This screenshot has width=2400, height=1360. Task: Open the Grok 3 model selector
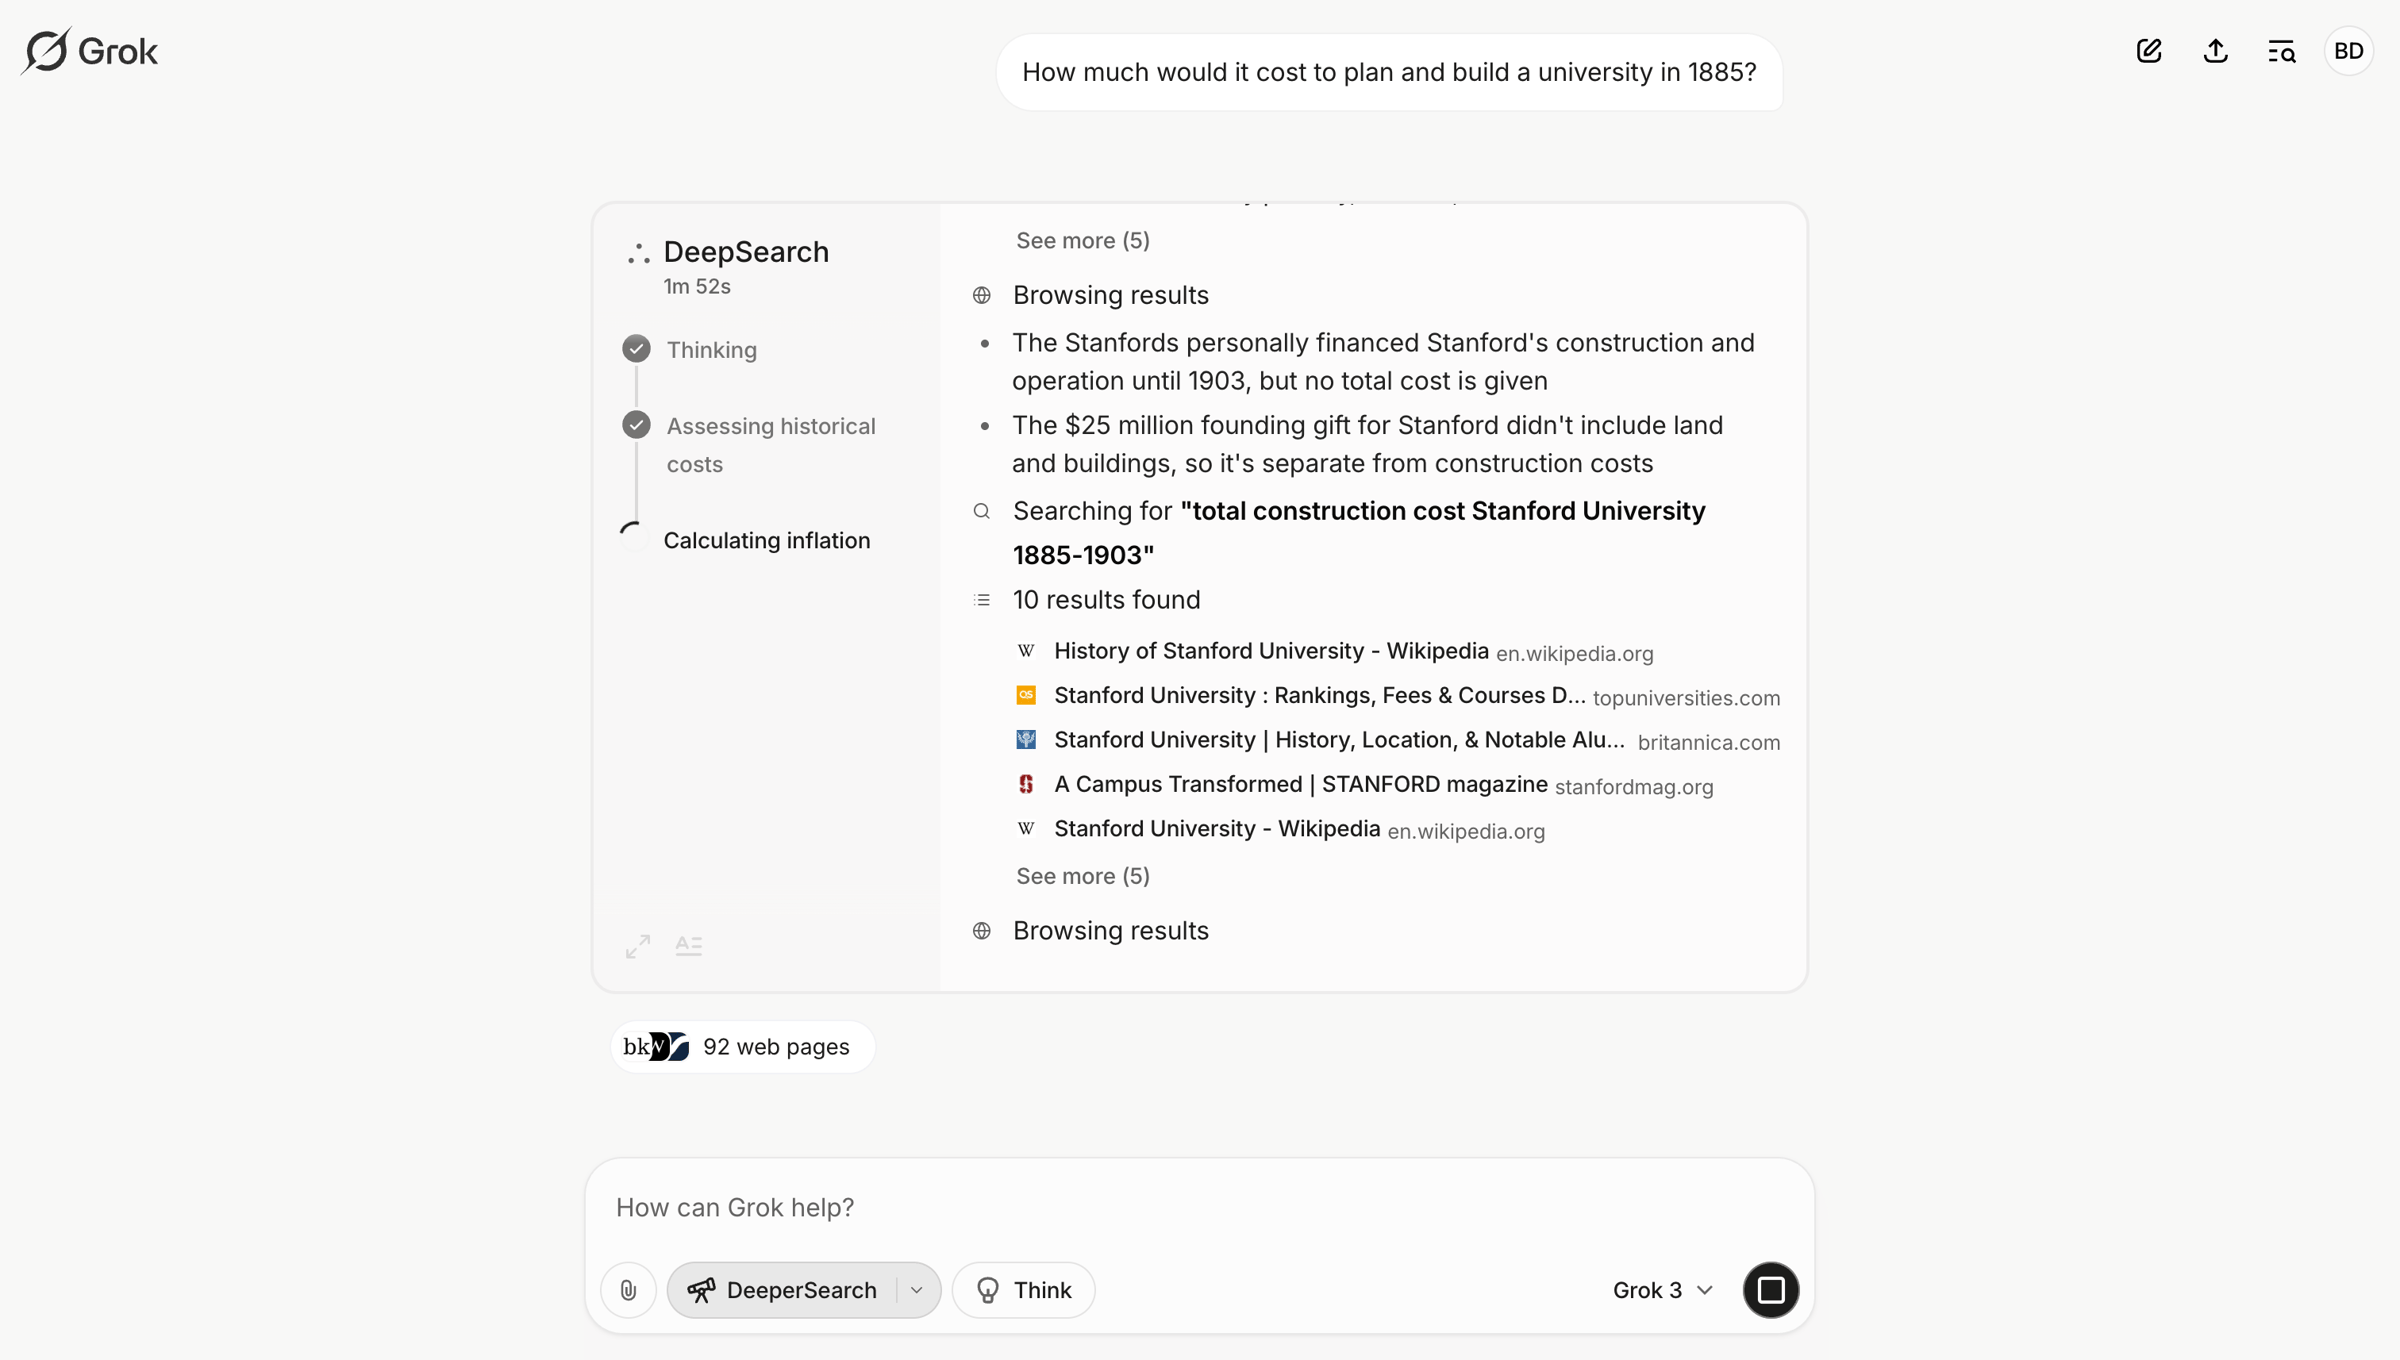click(1663, 1290)
